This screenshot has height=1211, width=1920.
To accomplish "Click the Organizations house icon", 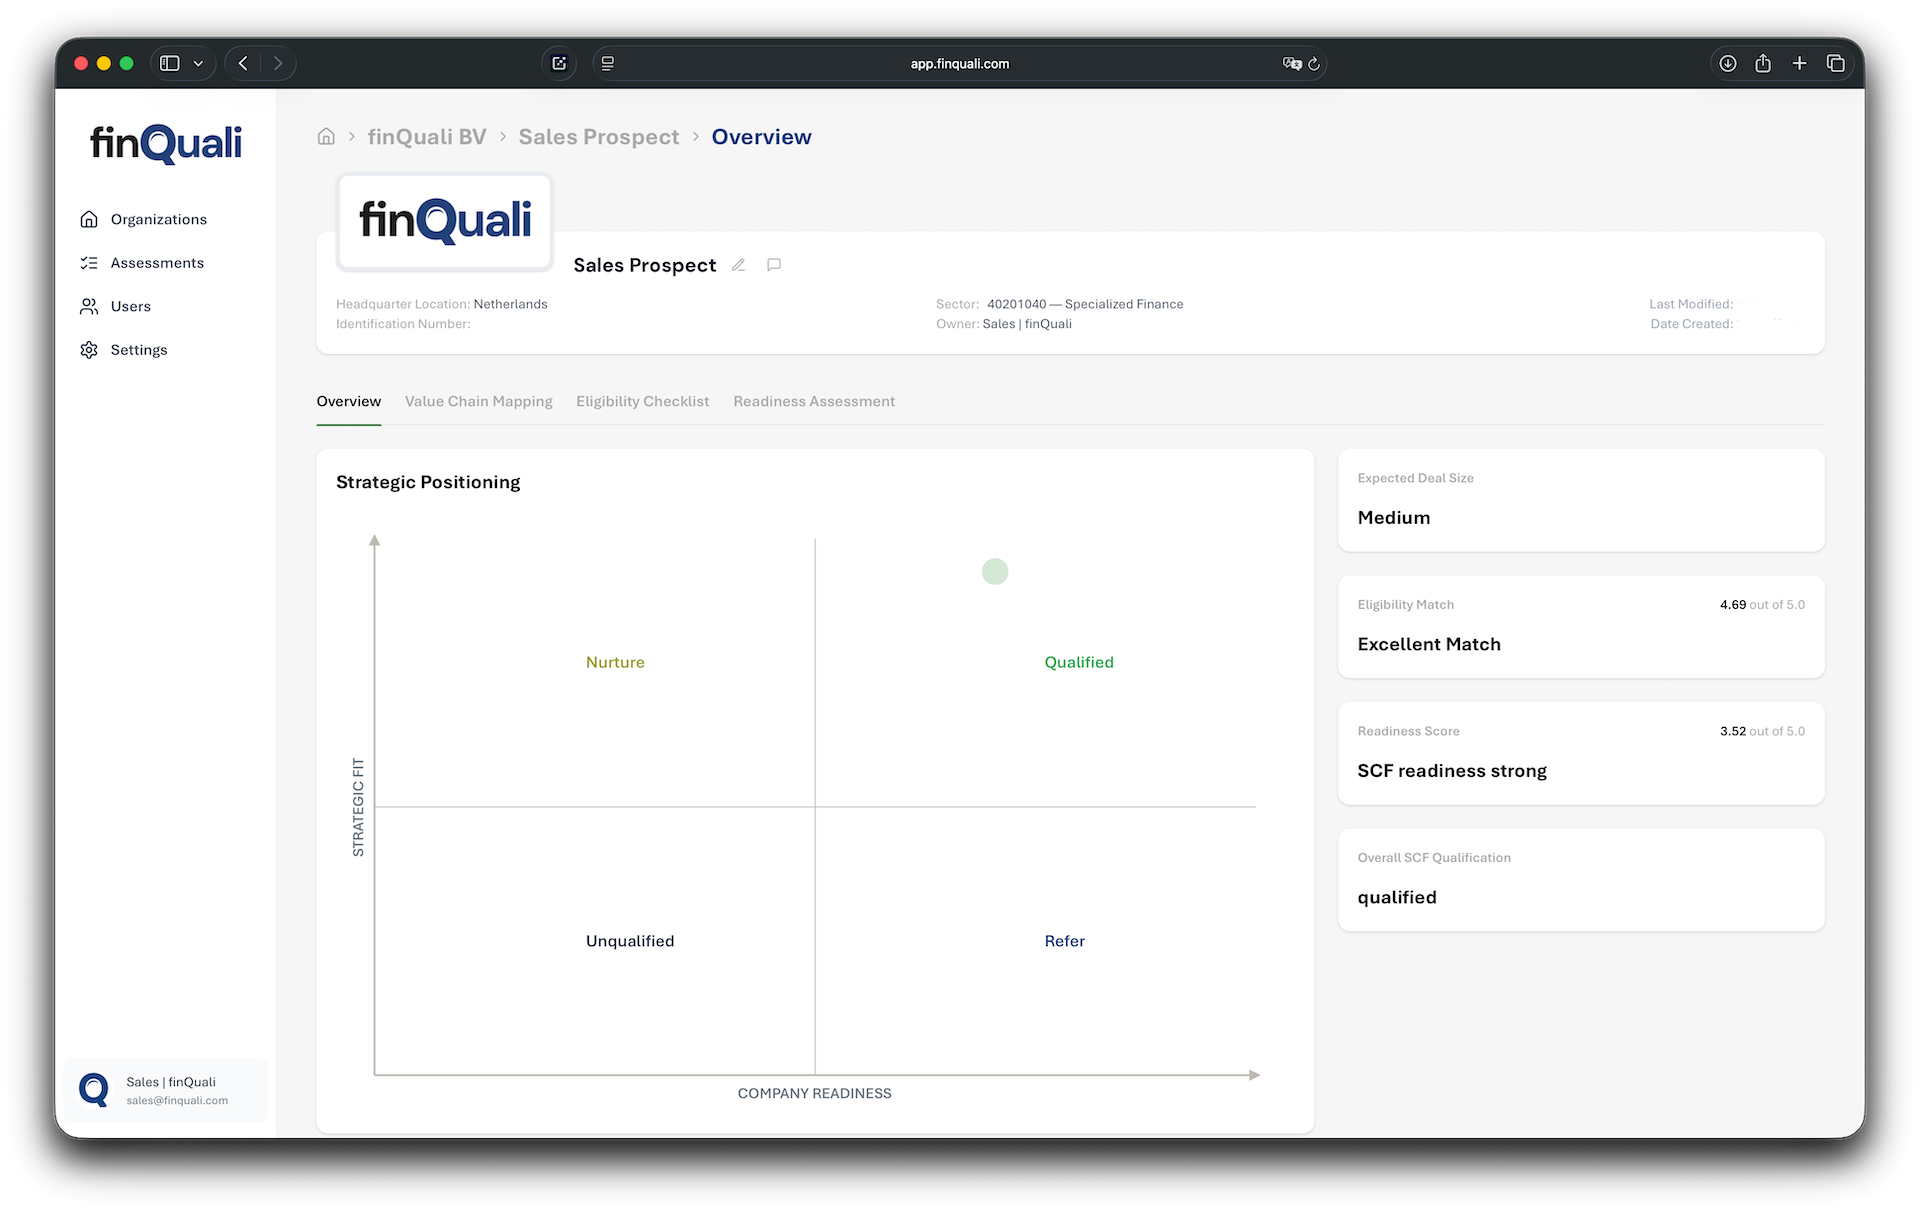I will tap(89, 219).
